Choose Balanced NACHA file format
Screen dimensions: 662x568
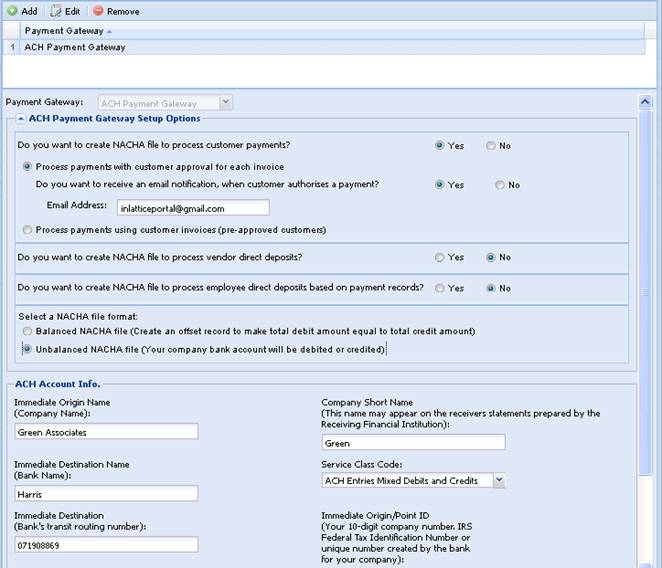pyautogui.click(x=27, y=331)
